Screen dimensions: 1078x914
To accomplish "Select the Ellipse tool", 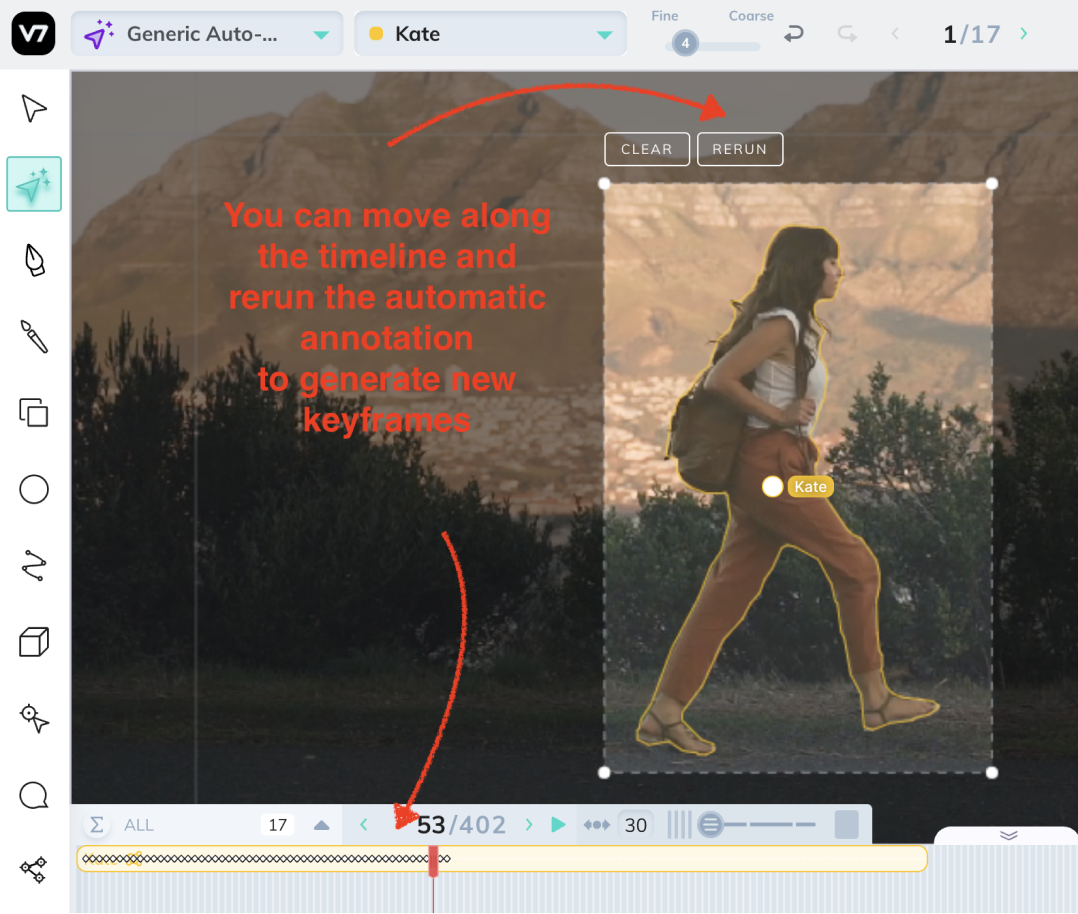I will [32, 489].
